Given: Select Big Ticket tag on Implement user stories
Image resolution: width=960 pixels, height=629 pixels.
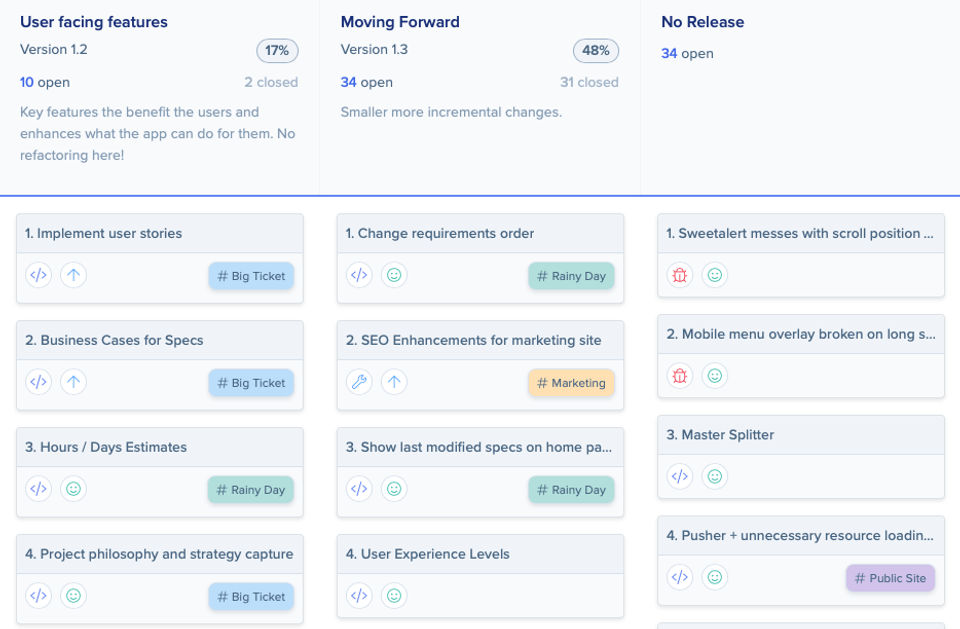Looking at the screenshot, I should 251,276.
